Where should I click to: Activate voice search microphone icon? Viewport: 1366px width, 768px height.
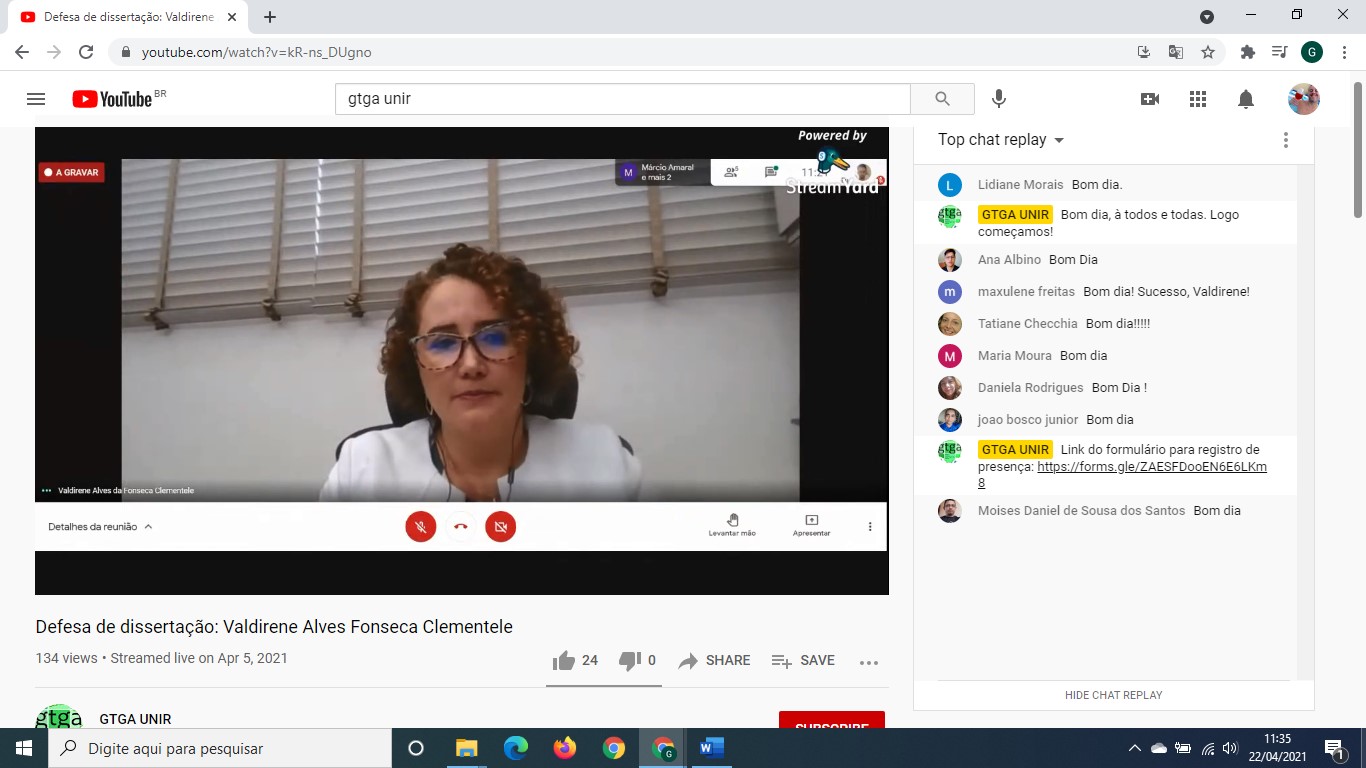click(x=998, y=99)
